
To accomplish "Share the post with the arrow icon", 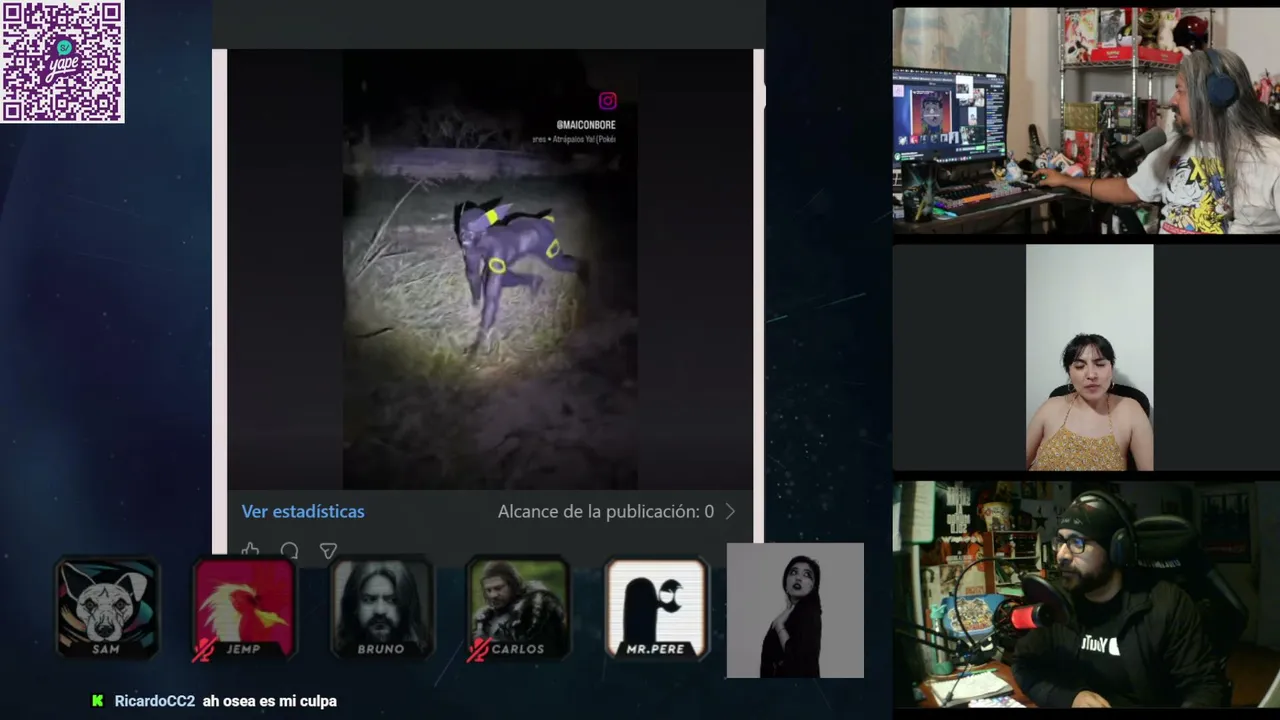I will (x=328, y=550).
